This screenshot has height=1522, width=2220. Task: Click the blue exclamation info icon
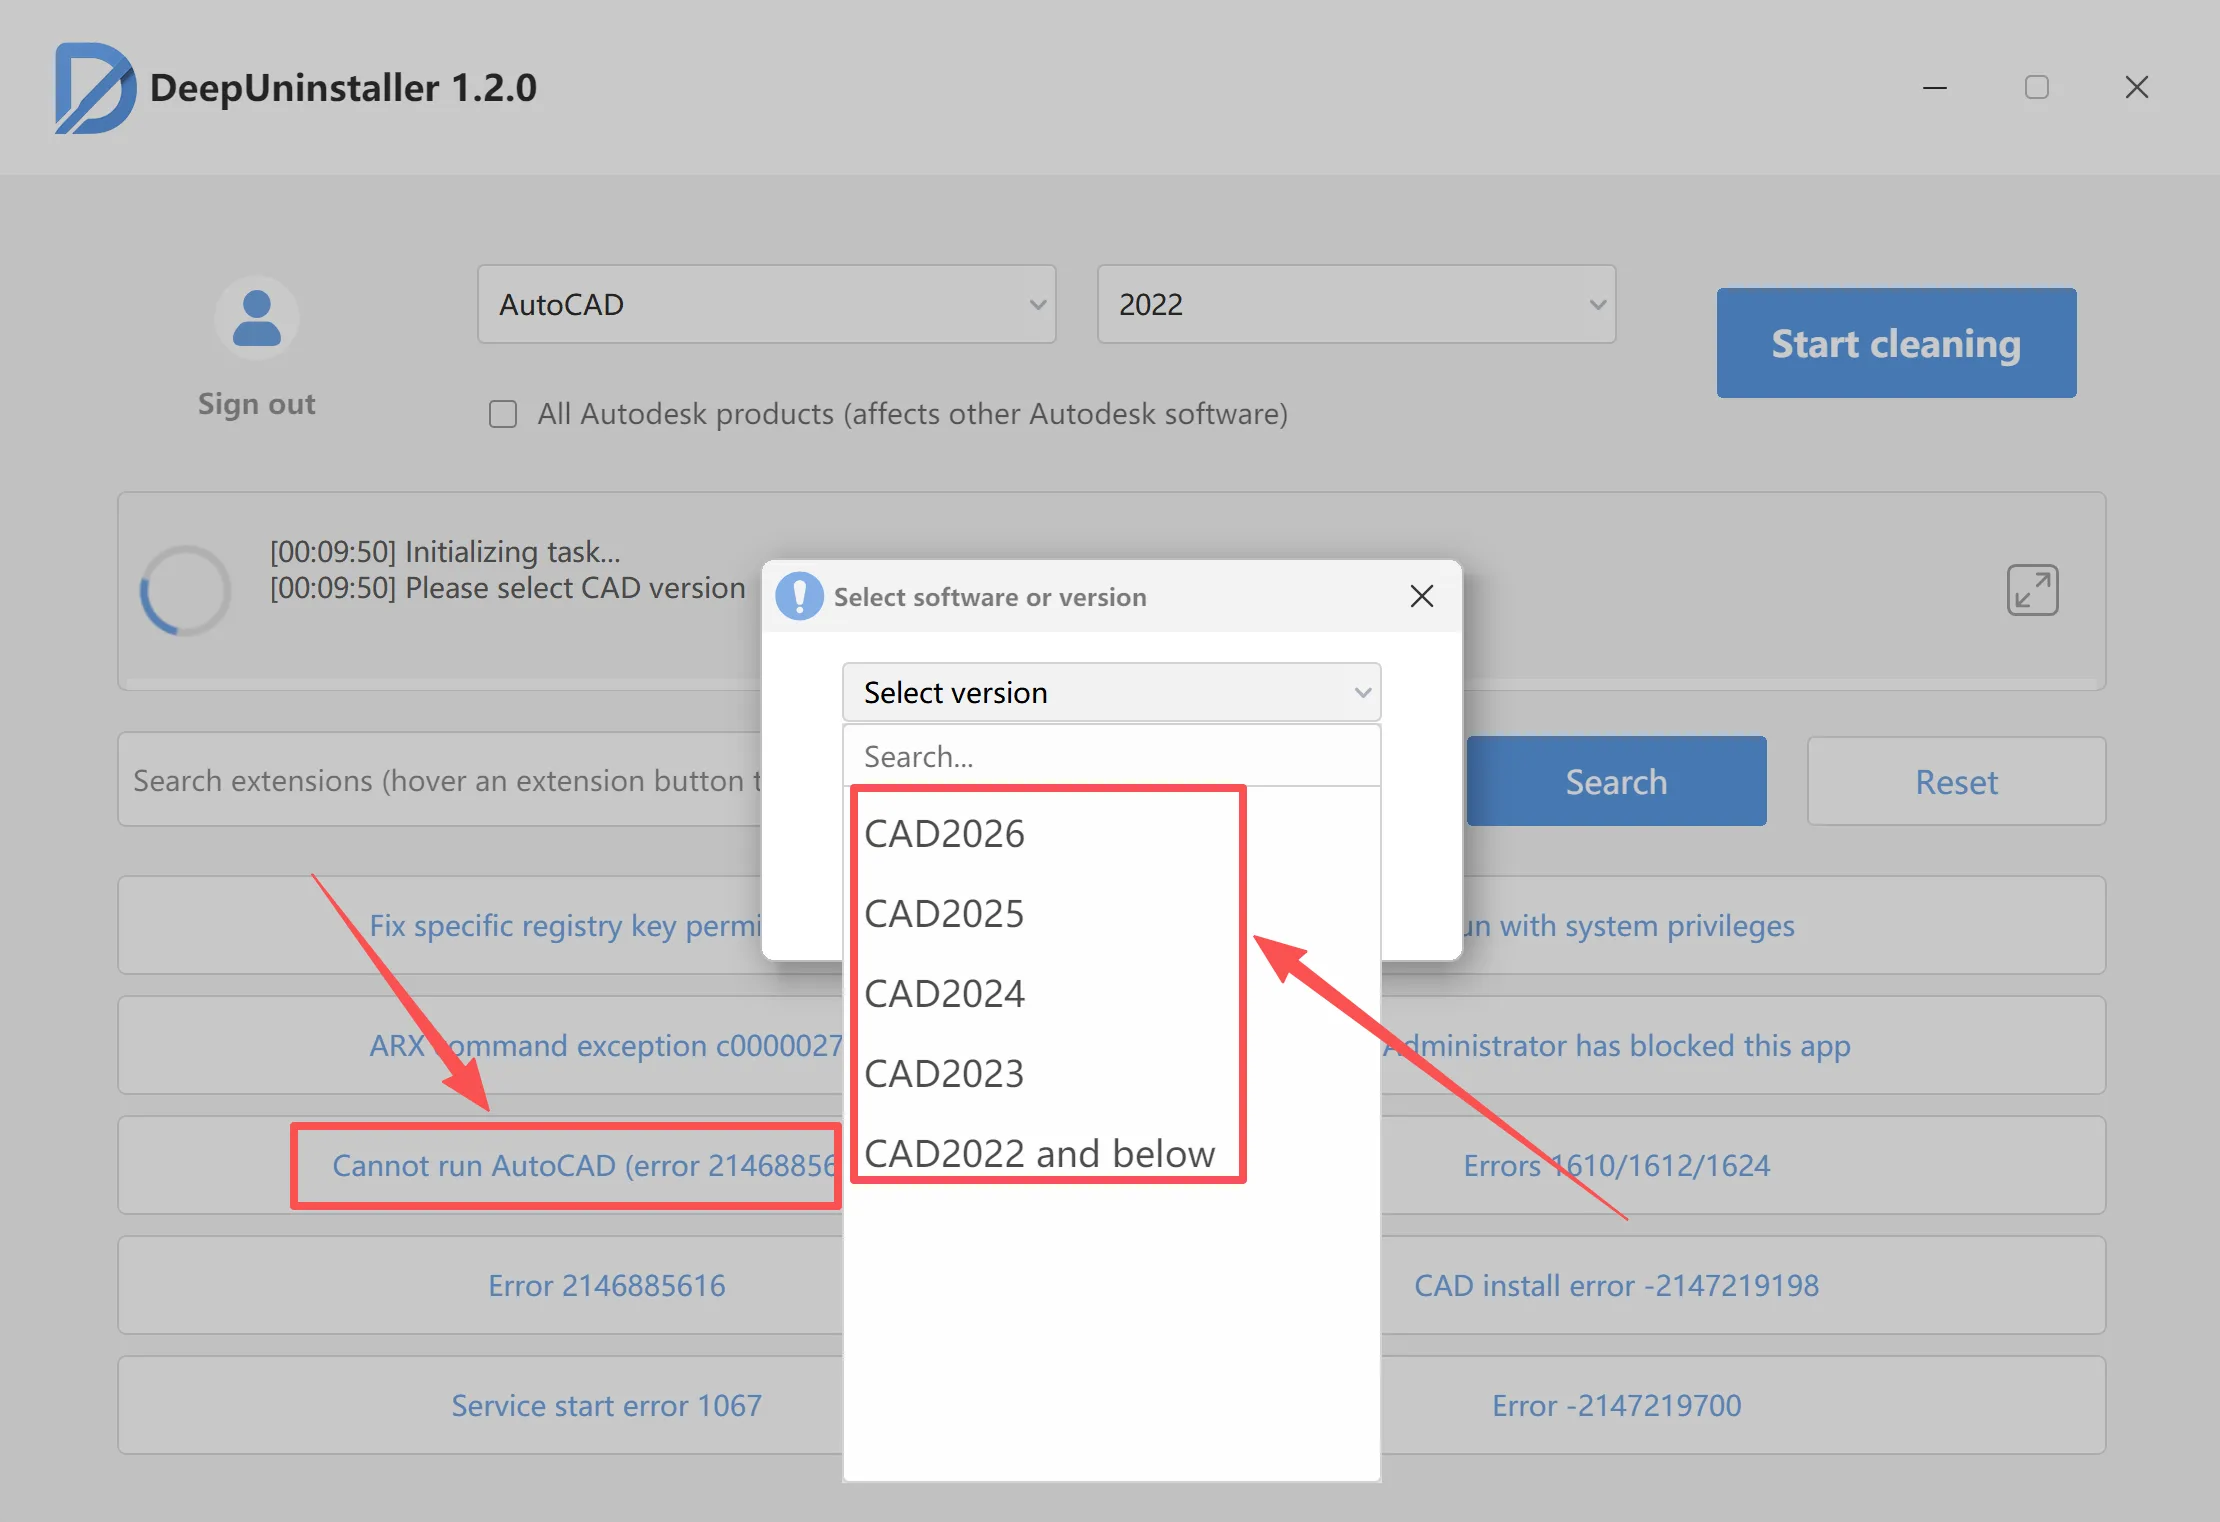click(x=799, y=596)
